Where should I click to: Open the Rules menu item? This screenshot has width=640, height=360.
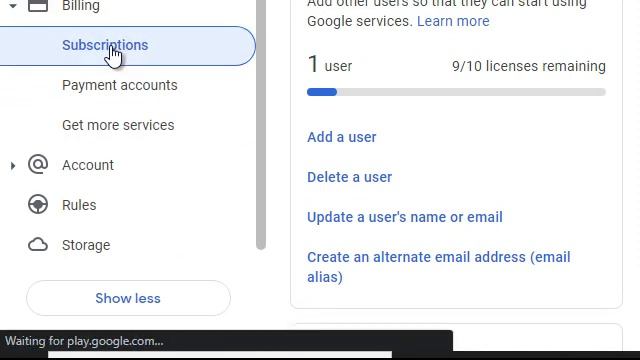tap(79, 205)
